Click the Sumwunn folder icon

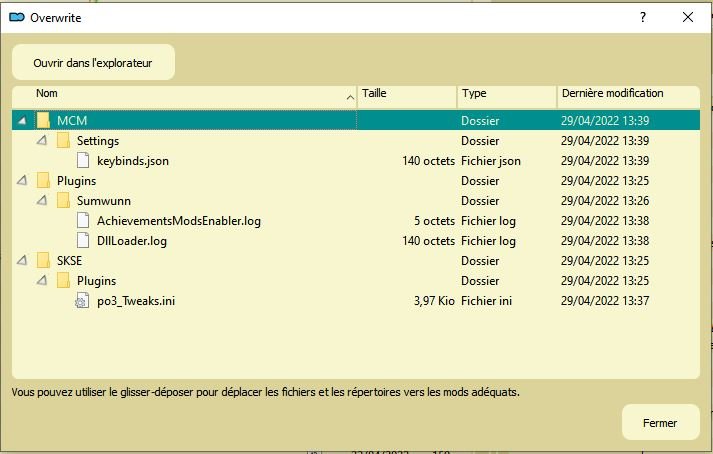tap(63, 201)
